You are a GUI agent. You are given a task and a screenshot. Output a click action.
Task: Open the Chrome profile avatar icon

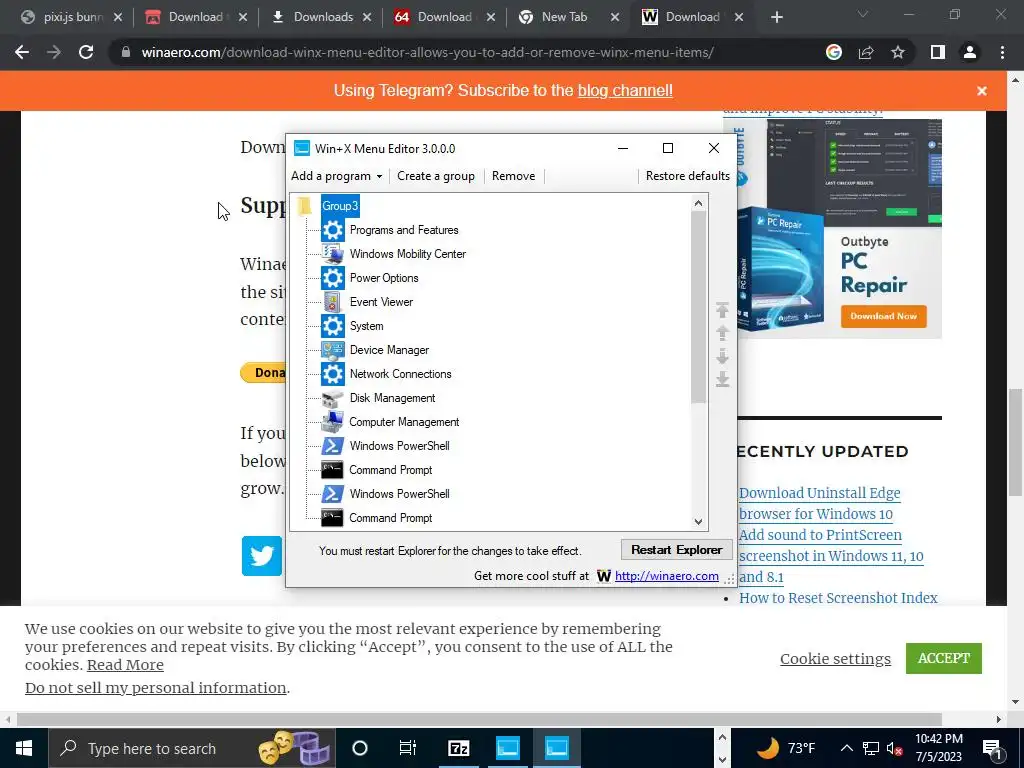pos(970,52)
